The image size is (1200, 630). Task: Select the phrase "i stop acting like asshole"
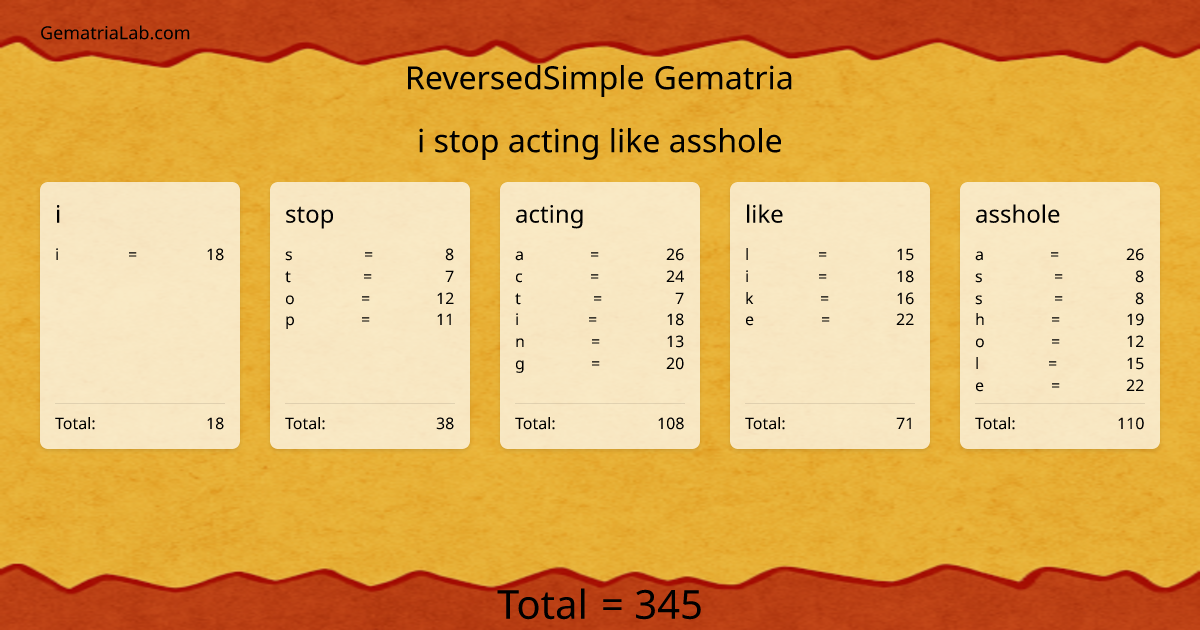(x=600, y=141)
